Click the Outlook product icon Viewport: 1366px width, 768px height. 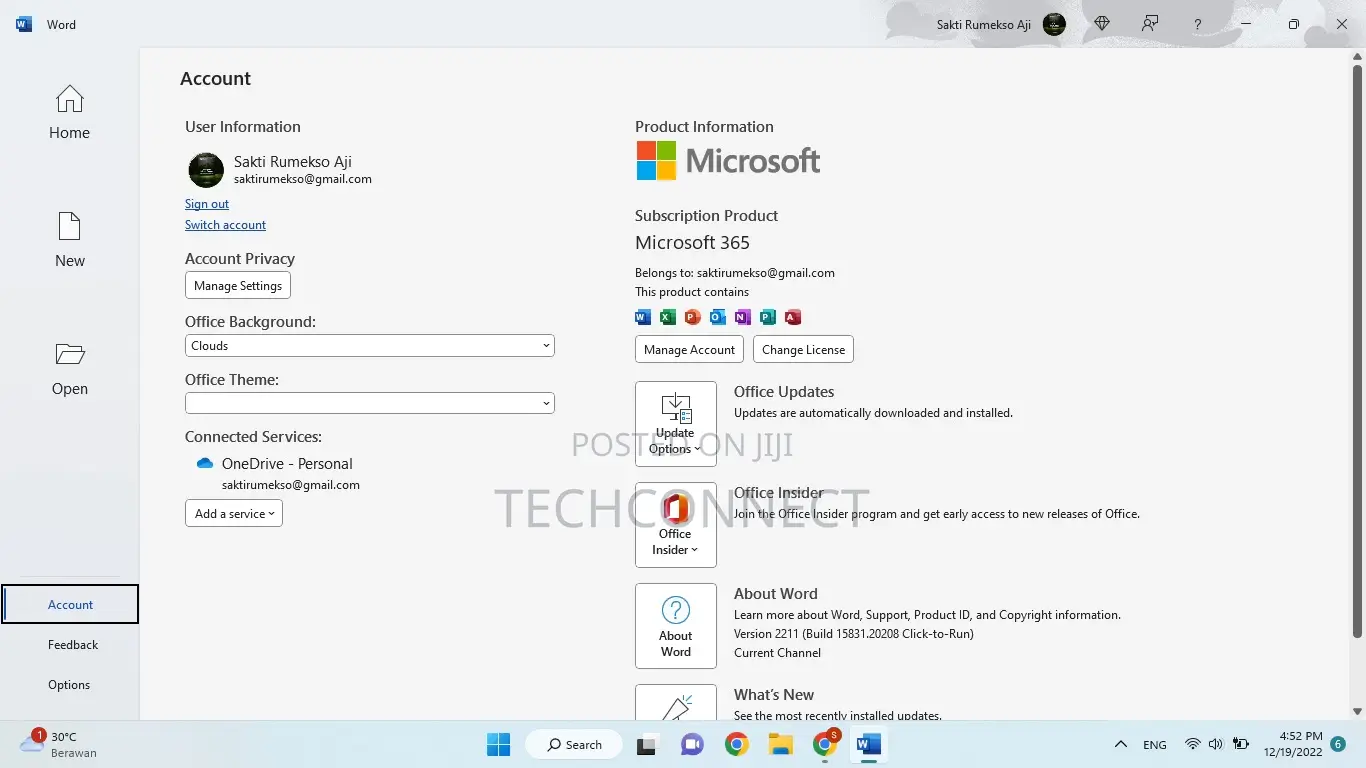coord(718,317)
